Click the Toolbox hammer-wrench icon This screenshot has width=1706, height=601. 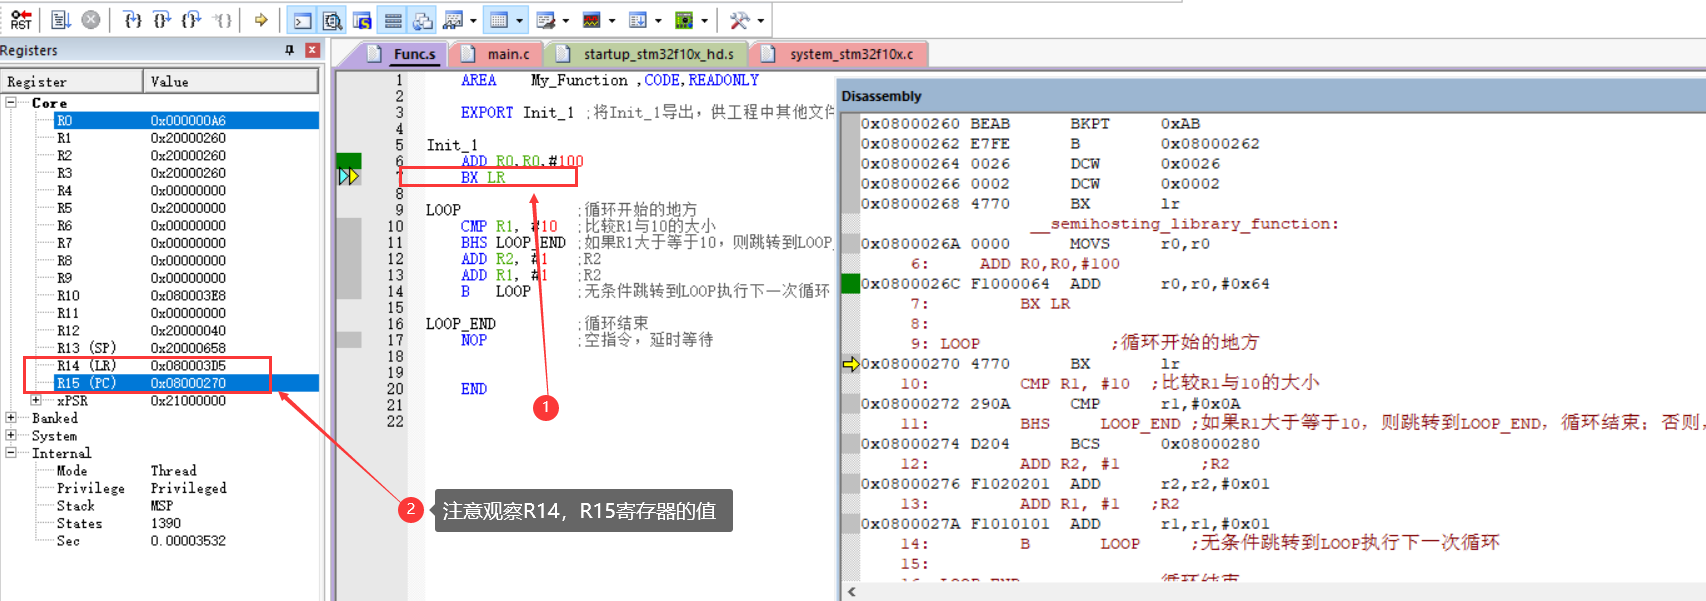tap(739, 20)
